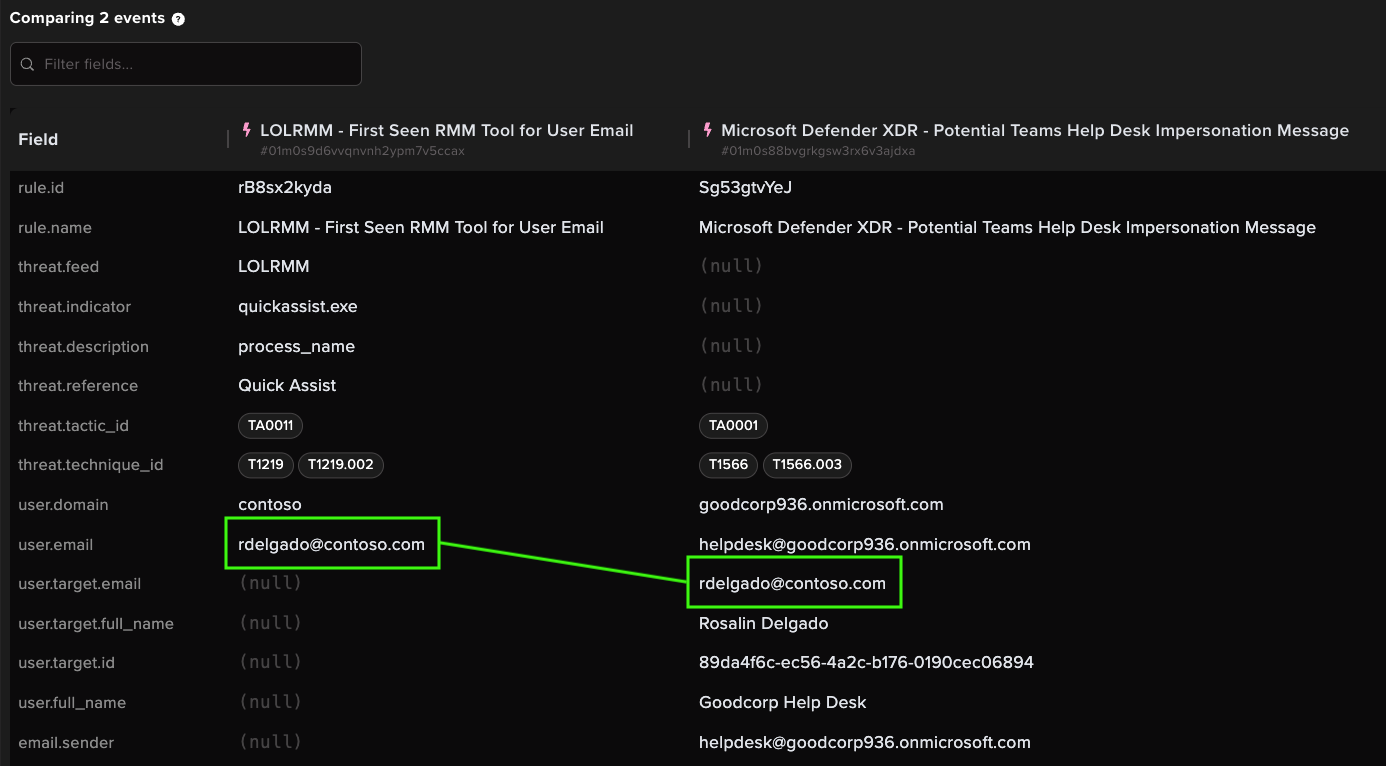Click rdelgado@contoso.com in the user.email row
The width and height of the screenshot is (1386, 766).
[x=332, y=545]
